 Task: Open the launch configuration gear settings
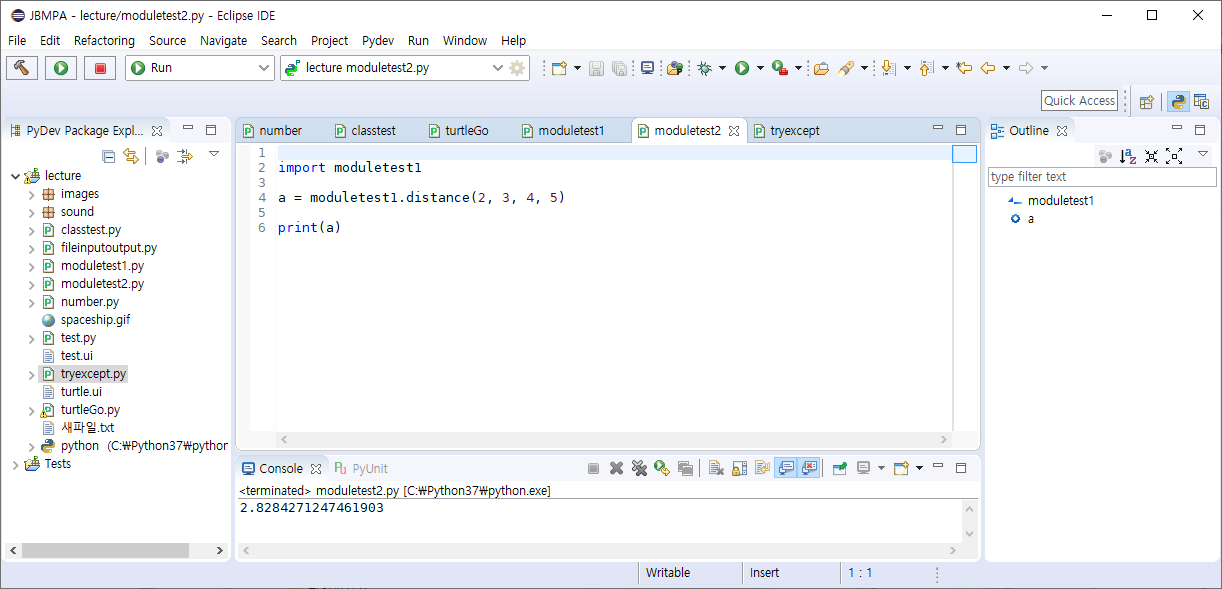[517, 68]
